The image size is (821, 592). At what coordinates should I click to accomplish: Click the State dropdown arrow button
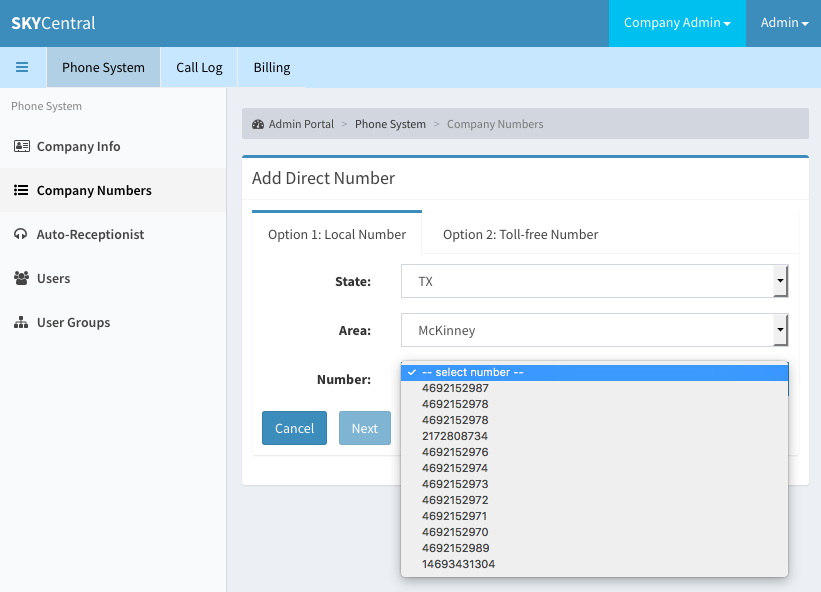[780, 281]
